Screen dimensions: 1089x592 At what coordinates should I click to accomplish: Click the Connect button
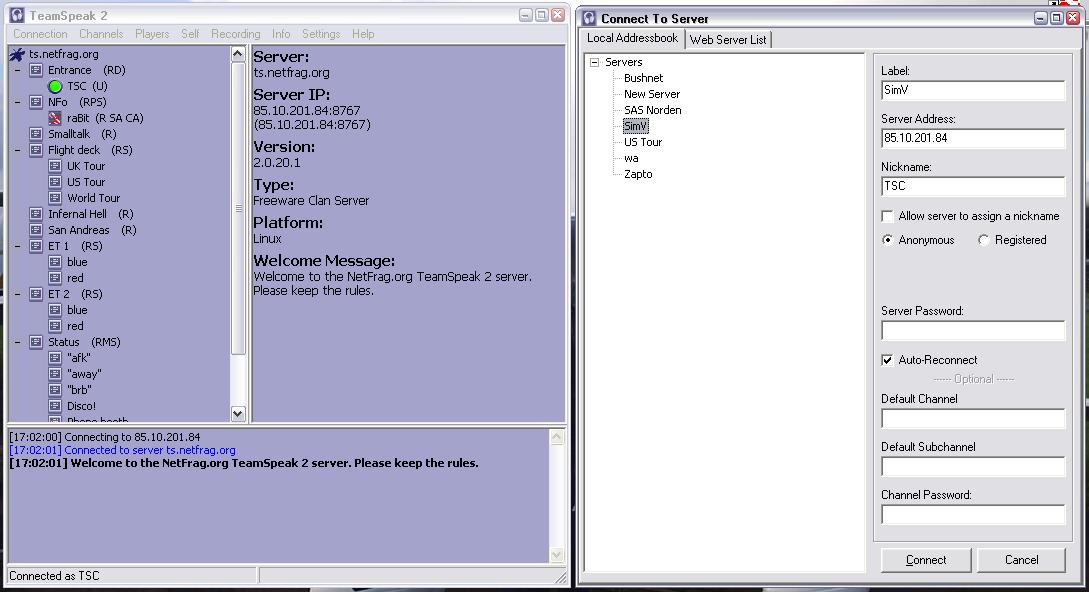pyautogui.click(x=926, y=560)
